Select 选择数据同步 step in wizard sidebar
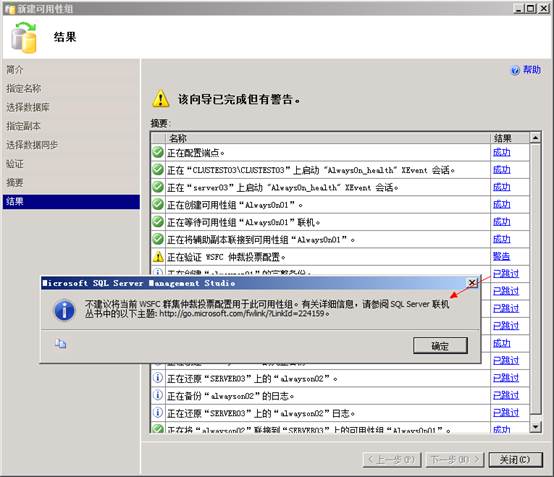Viewport: 554px width, 477px height. pyautogui.click(x=32, y=145)
